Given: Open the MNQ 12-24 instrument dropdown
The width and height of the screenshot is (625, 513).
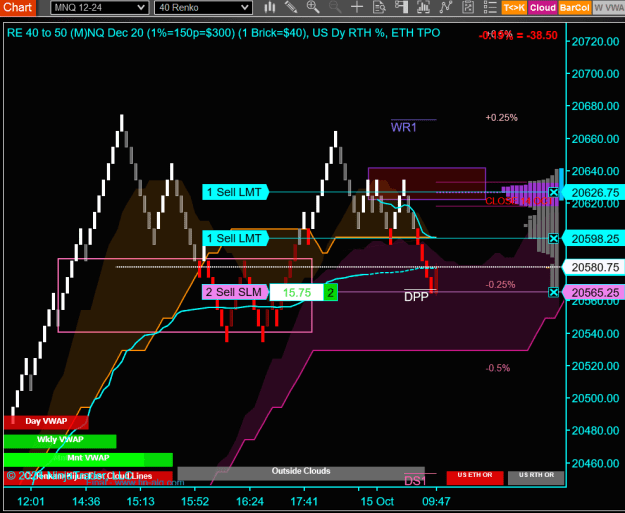Looking at the screenshot, I should [100, 8].
